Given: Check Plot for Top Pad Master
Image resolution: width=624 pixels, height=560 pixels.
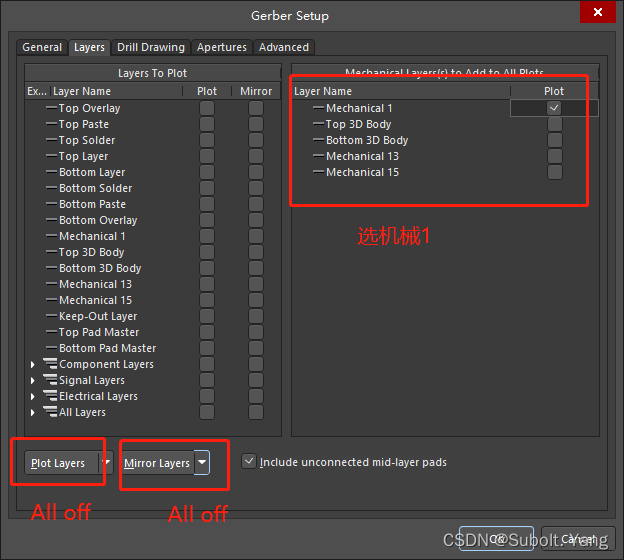Looking at the screenshot, I should tap(207, 332).
